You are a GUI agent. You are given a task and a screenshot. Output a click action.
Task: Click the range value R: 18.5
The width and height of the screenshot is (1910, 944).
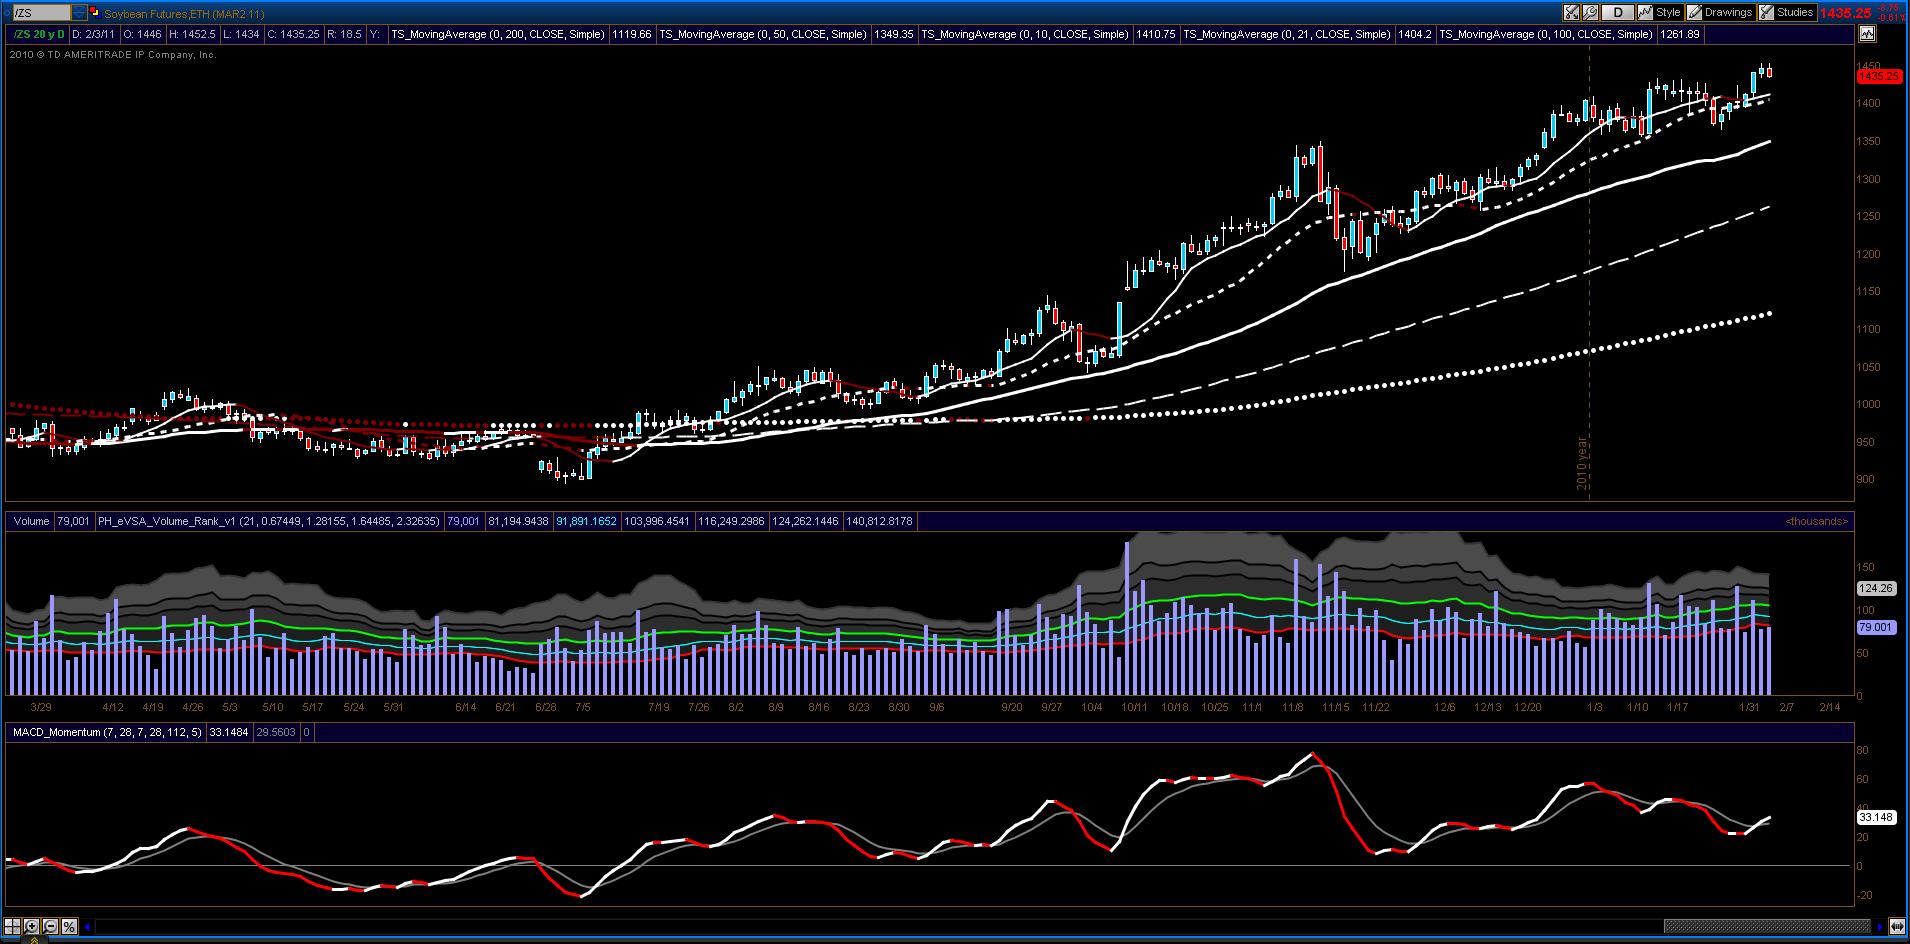click(x=344, y=34)
